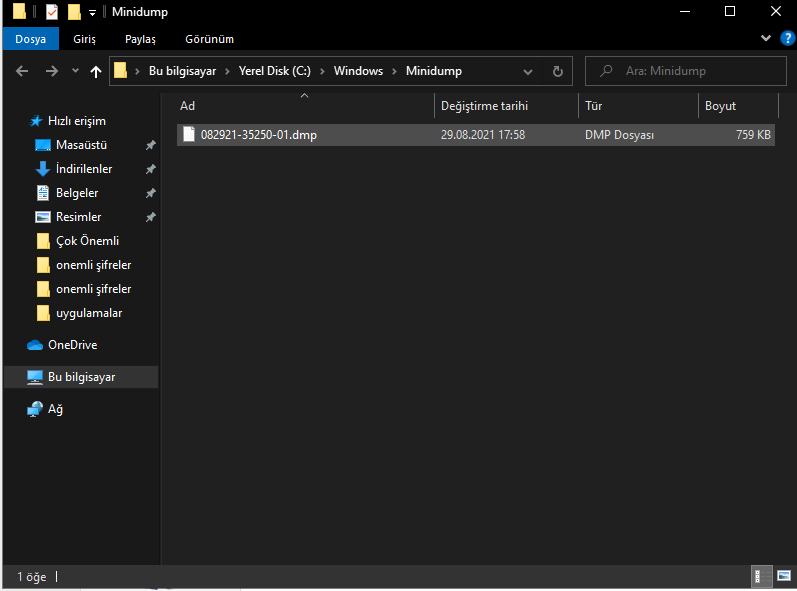Click the Masaüstü desktop icon
Screen dimensions: 797x591
(43, 145)
